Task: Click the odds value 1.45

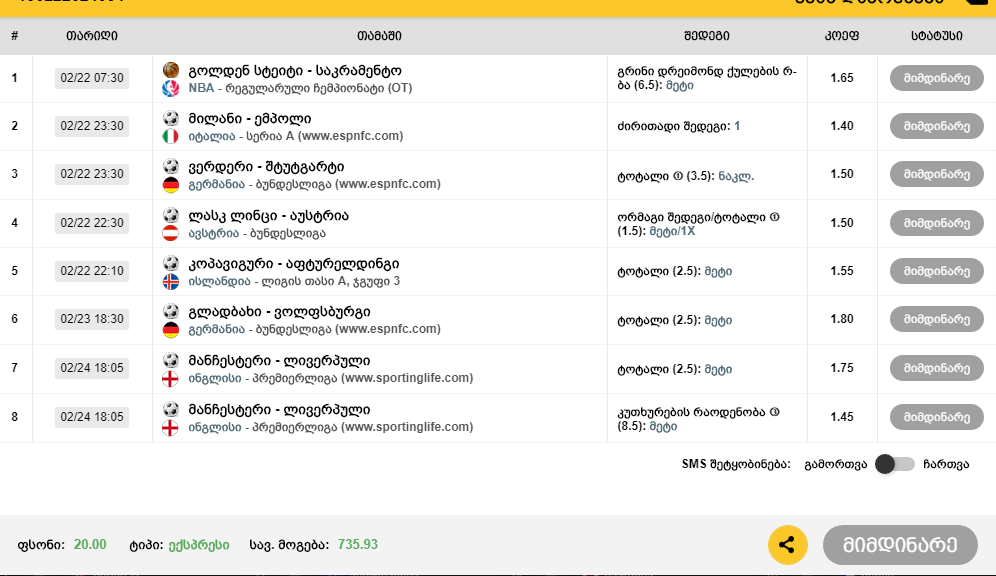Action: pyautogui.click(x=842, y=417)
